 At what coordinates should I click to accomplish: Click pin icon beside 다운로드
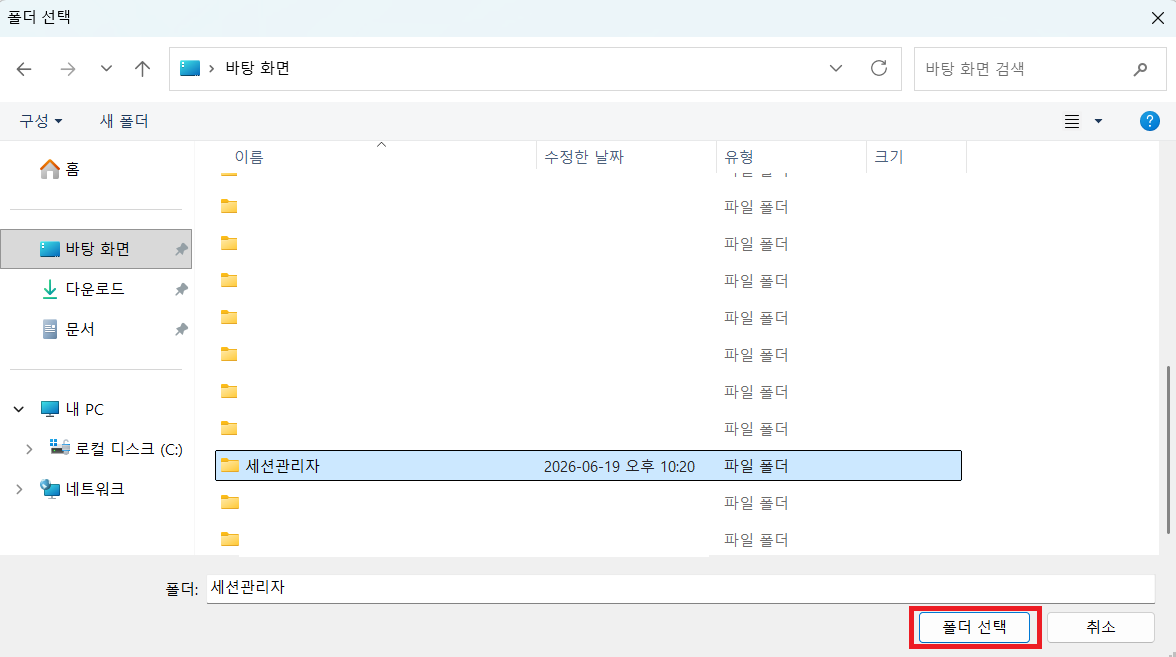[181, 289]
